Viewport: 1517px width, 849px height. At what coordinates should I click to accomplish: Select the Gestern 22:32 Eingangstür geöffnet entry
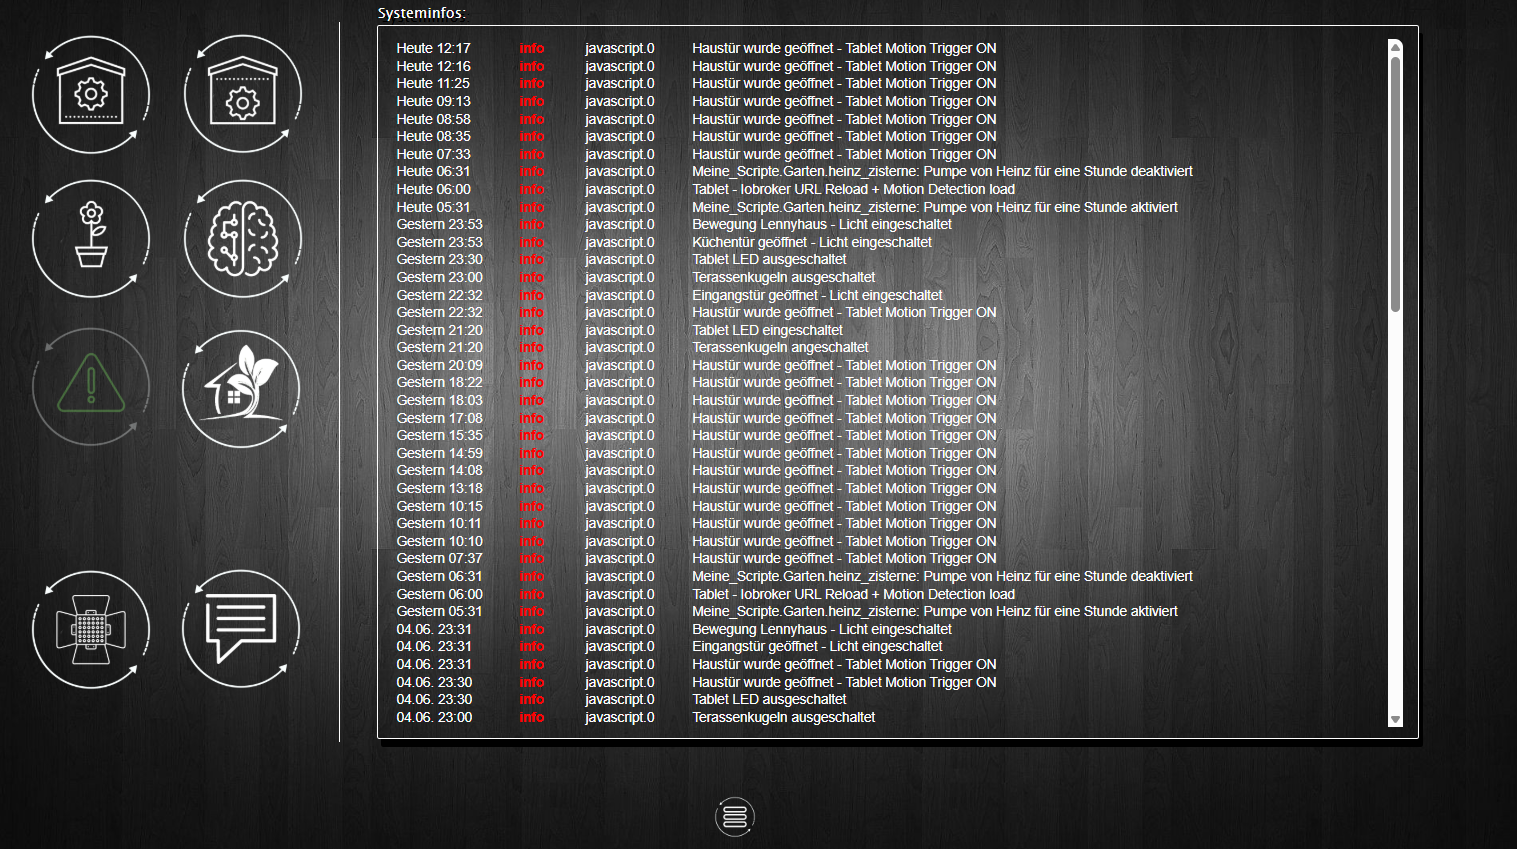[x=817, y=295]
